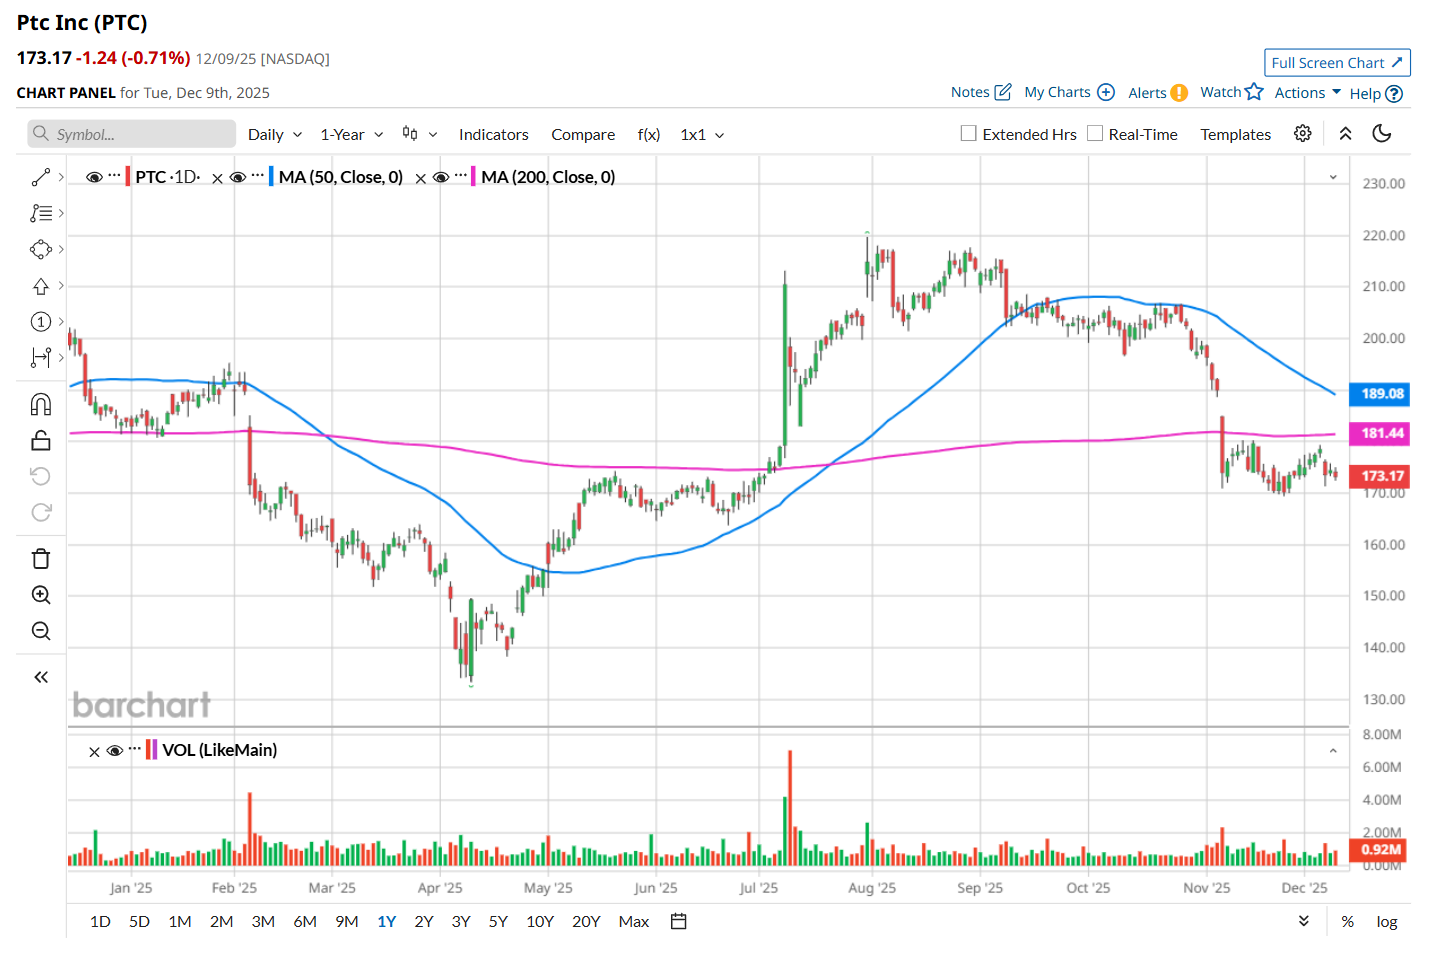Expand the Actions dropdown menu
Screen dimensions: 1450x959
[x=1307, y=93]
